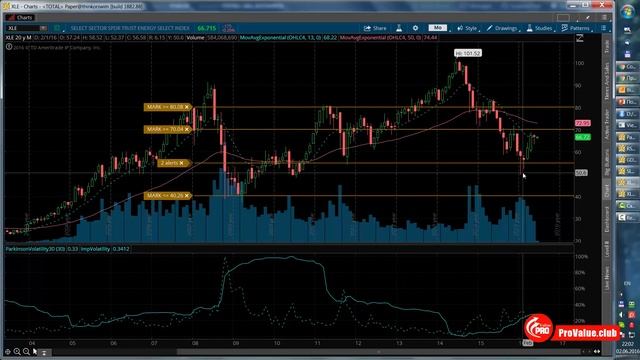Click the zoom out magnifier icon
Image resolution: width=640 pixels, height=360 pixels.
26,351
